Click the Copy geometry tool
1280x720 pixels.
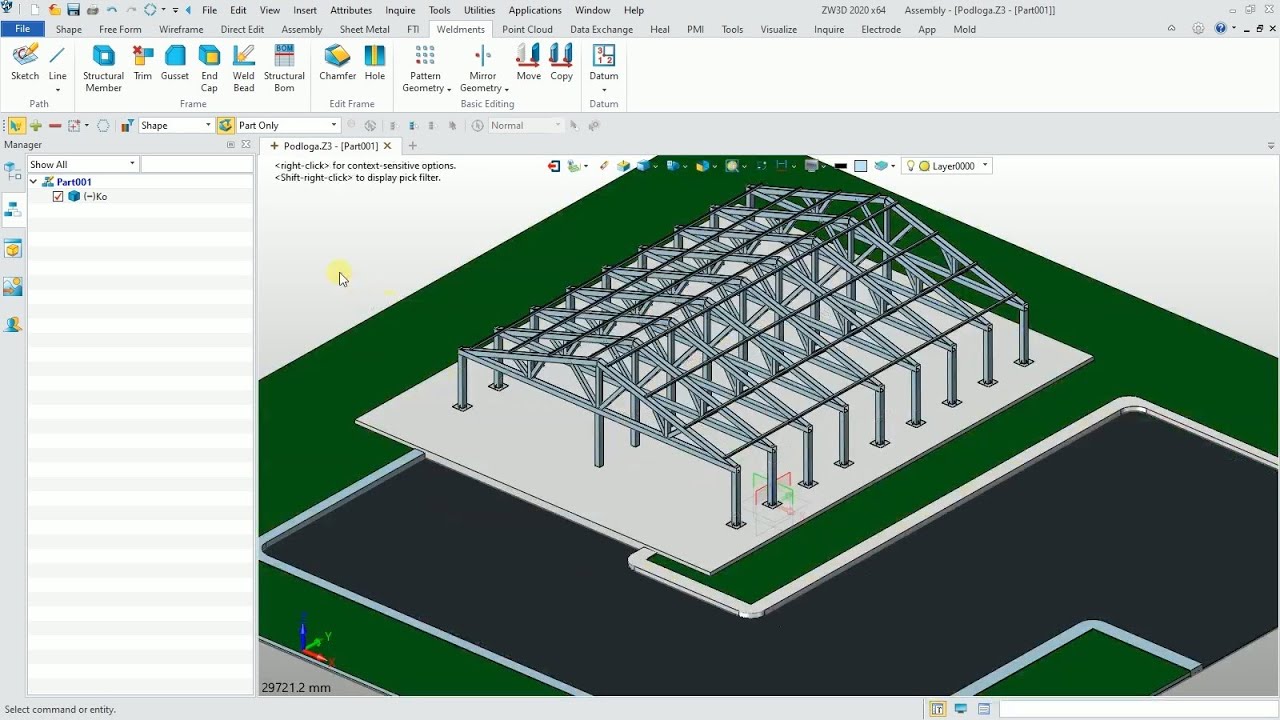click(562, 62)
